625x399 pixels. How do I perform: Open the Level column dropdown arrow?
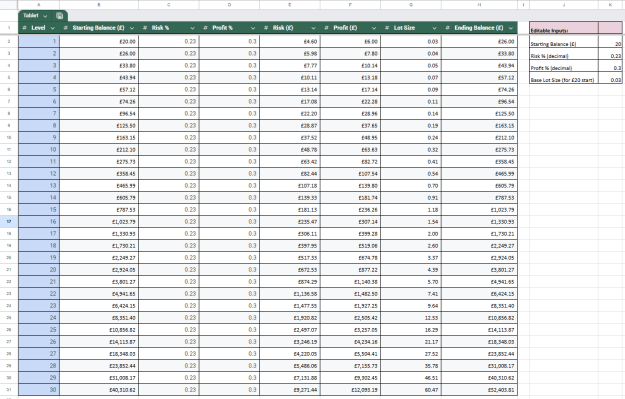point(53,28)
